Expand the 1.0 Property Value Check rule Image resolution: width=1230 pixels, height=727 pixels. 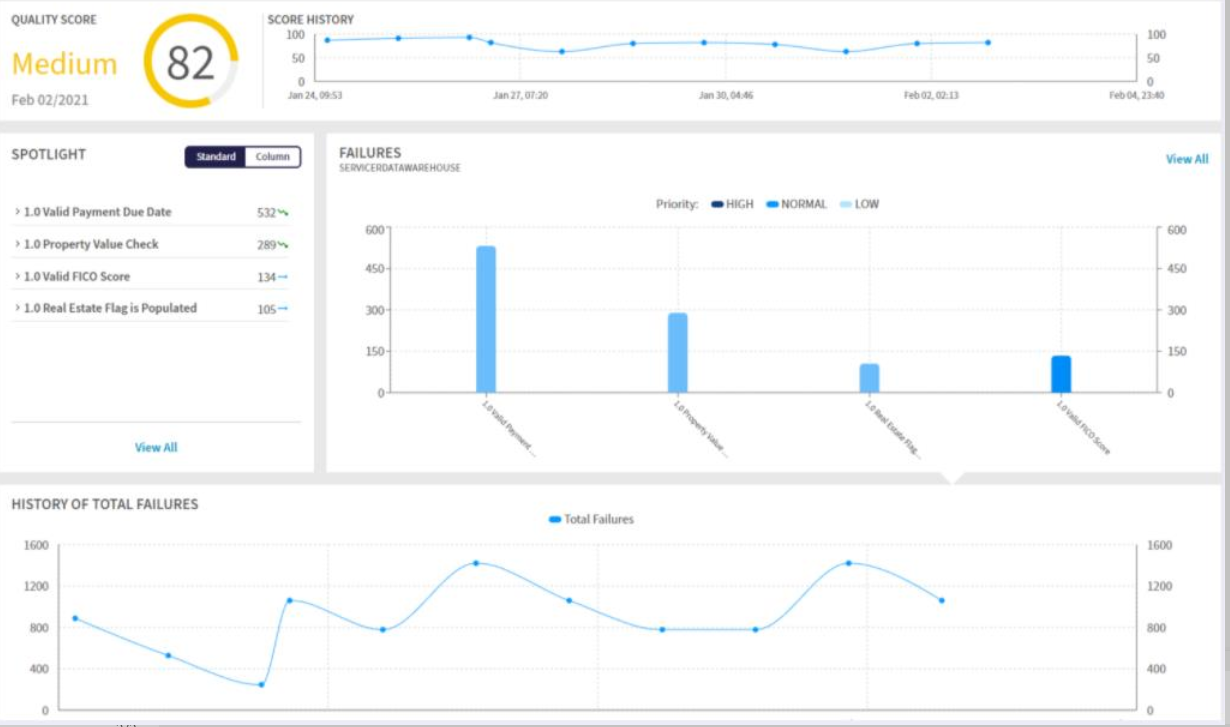(18, 244)
